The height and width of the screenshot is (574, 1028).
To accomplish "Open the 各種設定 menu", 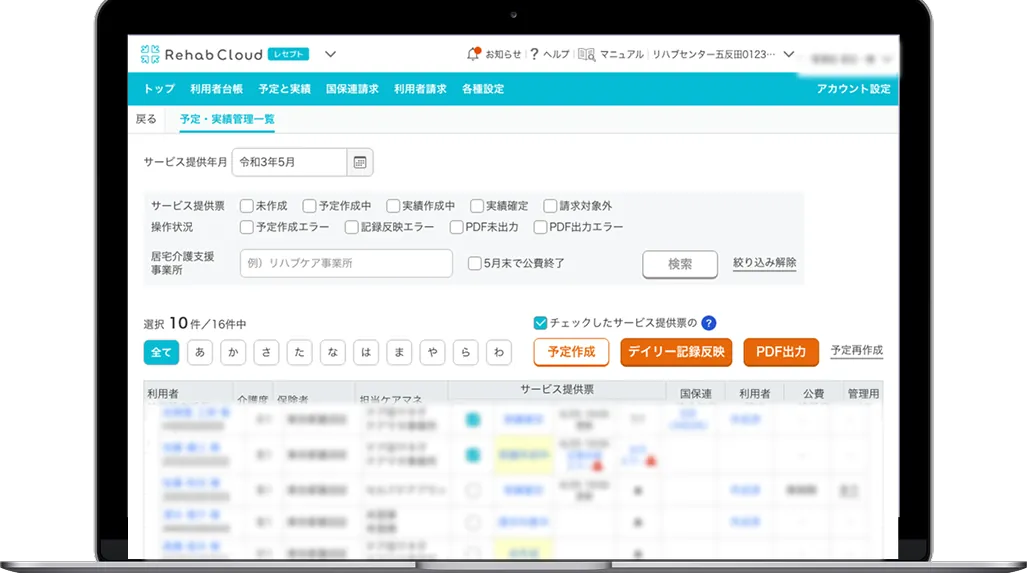I will pos(483,89).
